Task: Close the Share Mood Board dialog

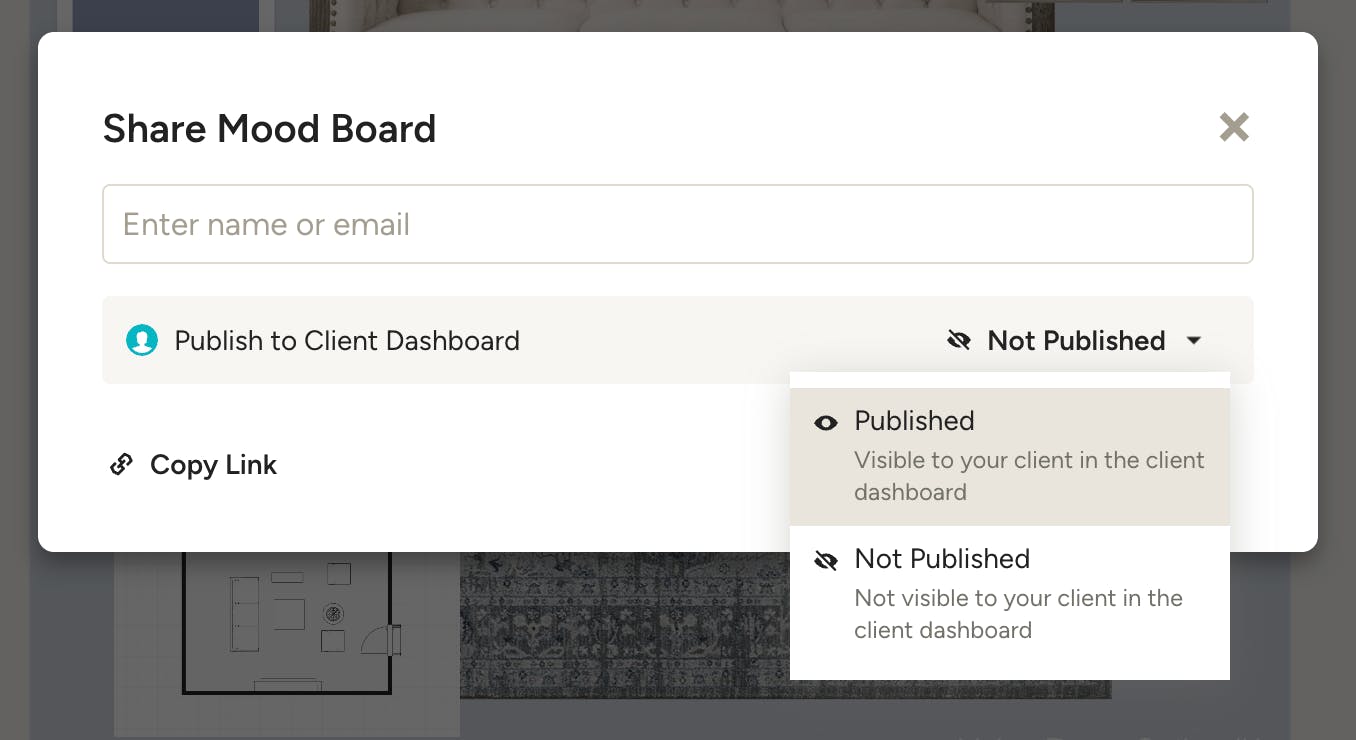Action: coord(1234,127)
